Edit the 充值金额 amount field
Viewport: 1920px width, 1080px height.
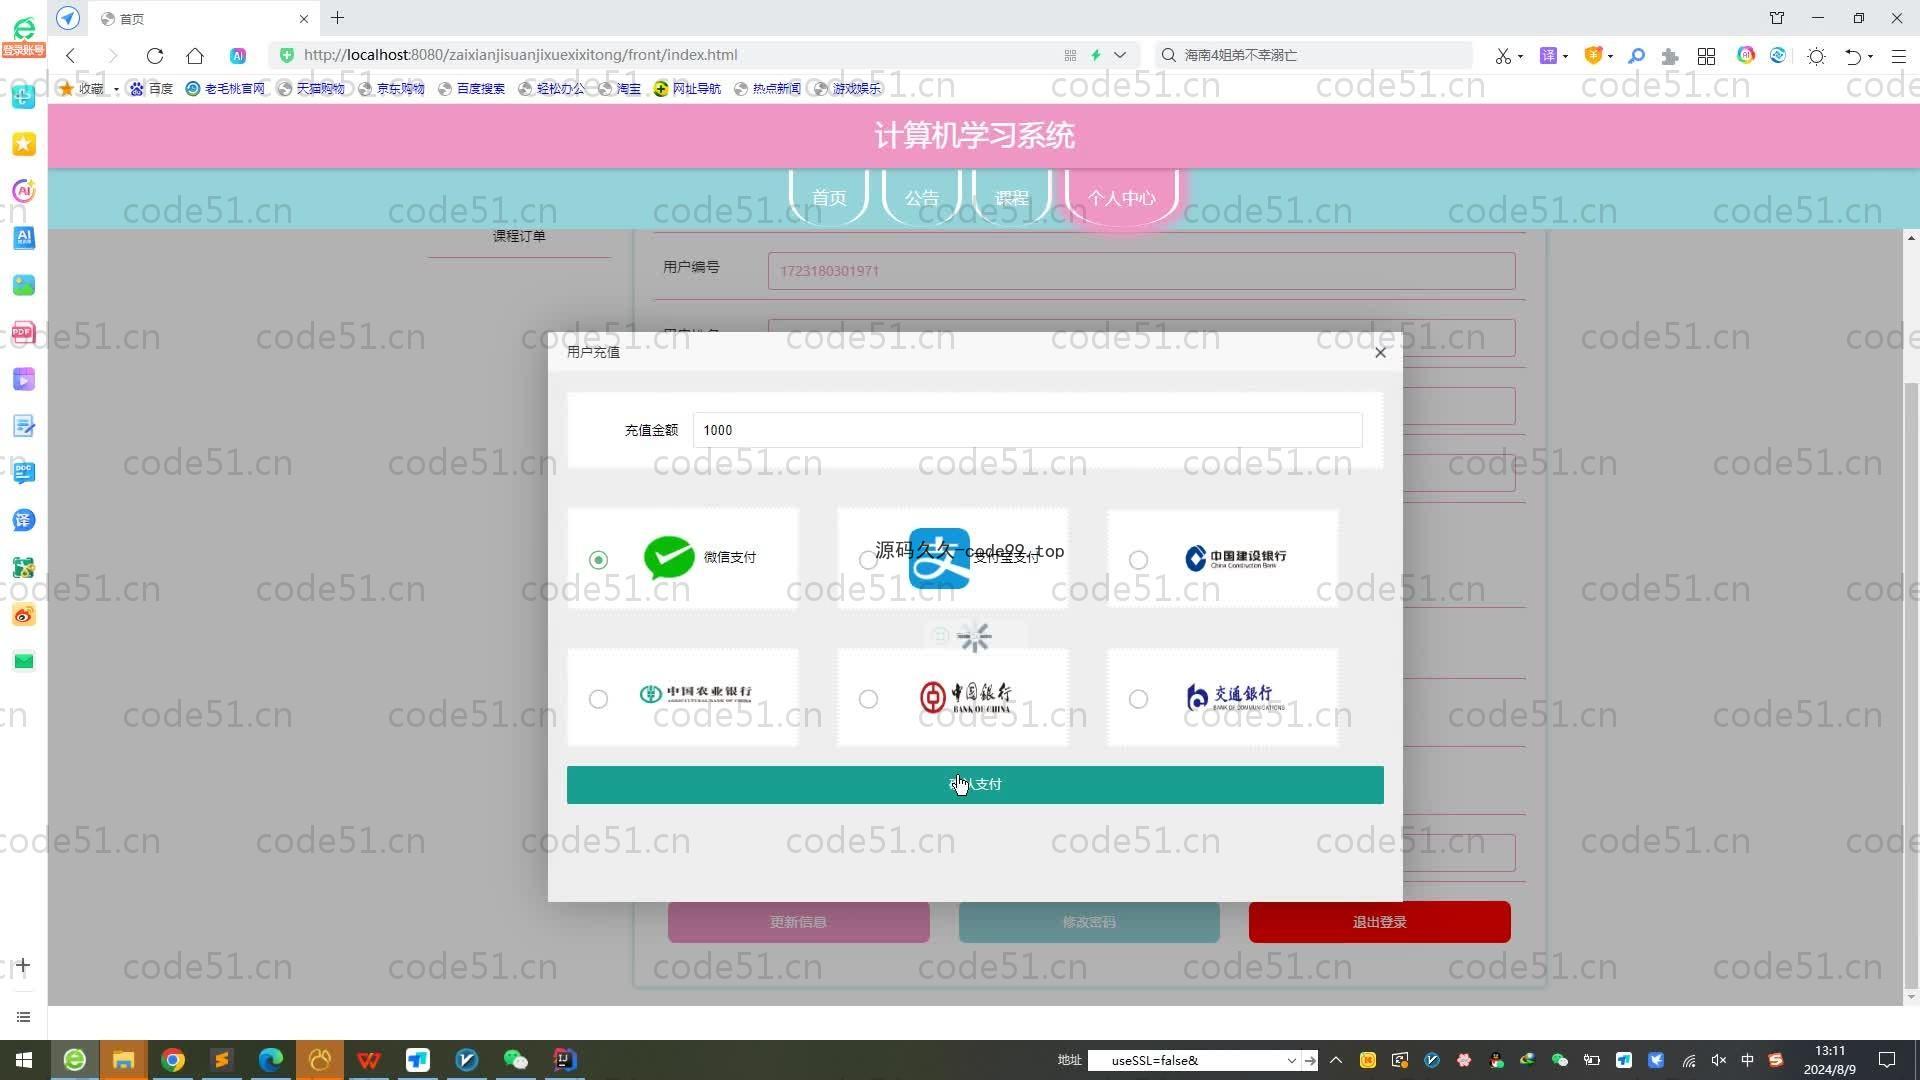[x=1027, y=430]
